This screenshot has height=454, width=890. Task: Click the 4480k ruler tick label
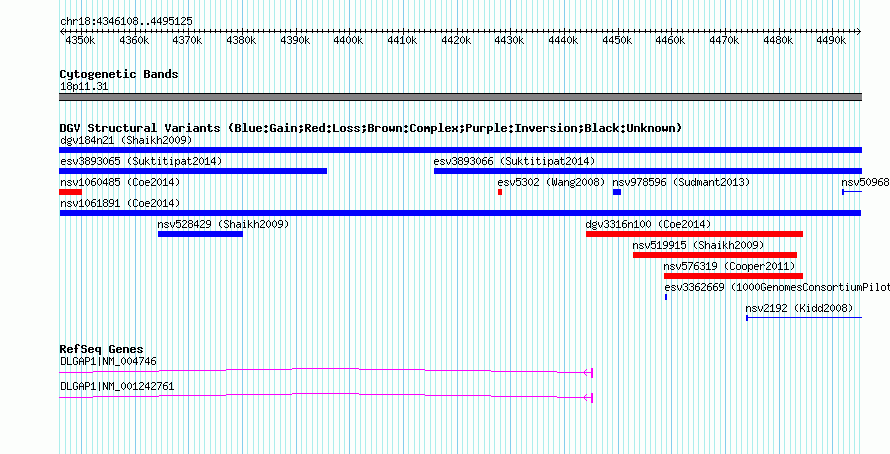[779, 41]
